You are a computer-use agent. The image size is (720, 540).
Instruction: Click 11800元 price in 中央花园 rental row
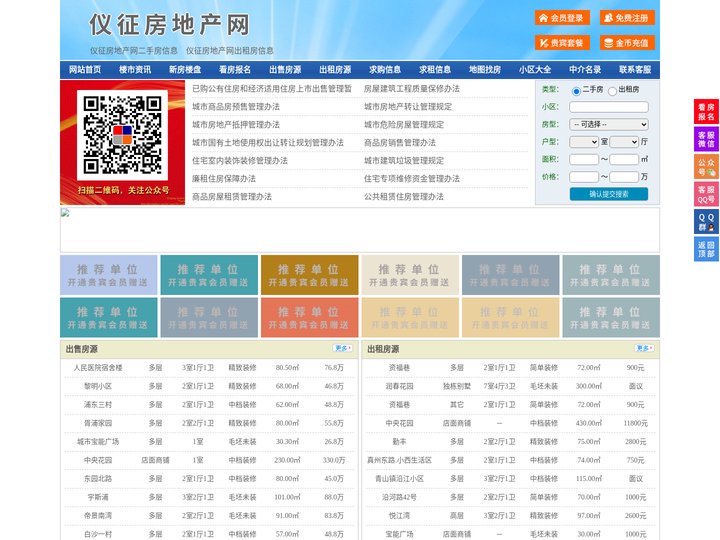click(636, 423)
